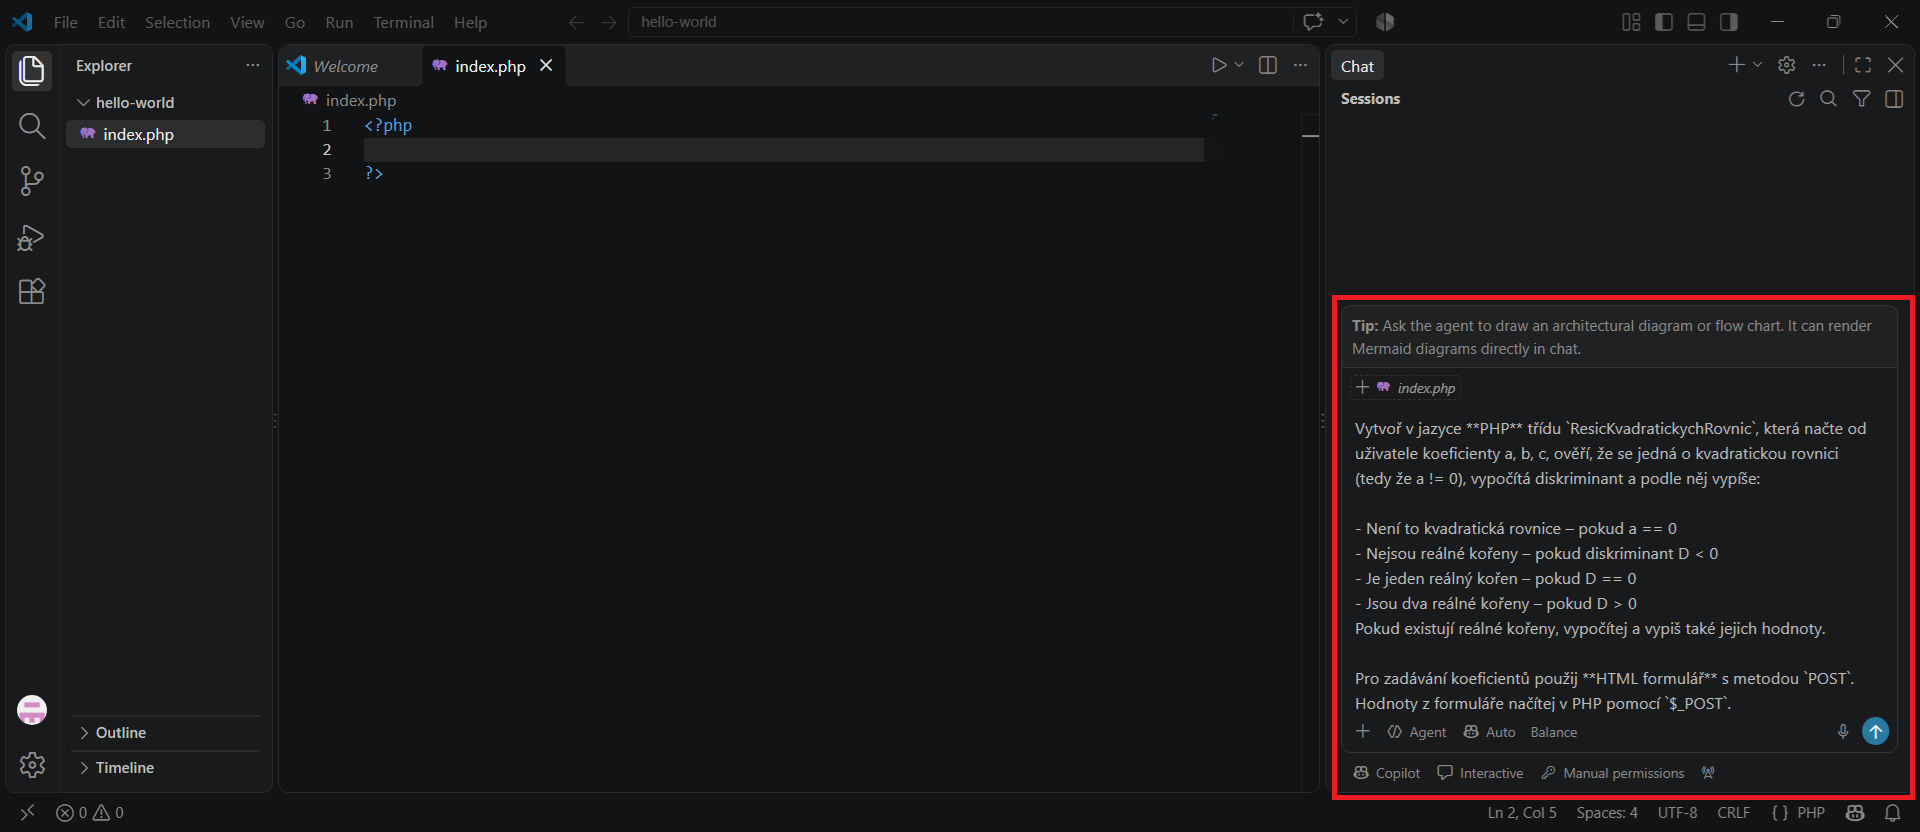Change the CRLF line ending setting
The width and height of the screenshot is (1920, 832).
[x=1734, y=813]
